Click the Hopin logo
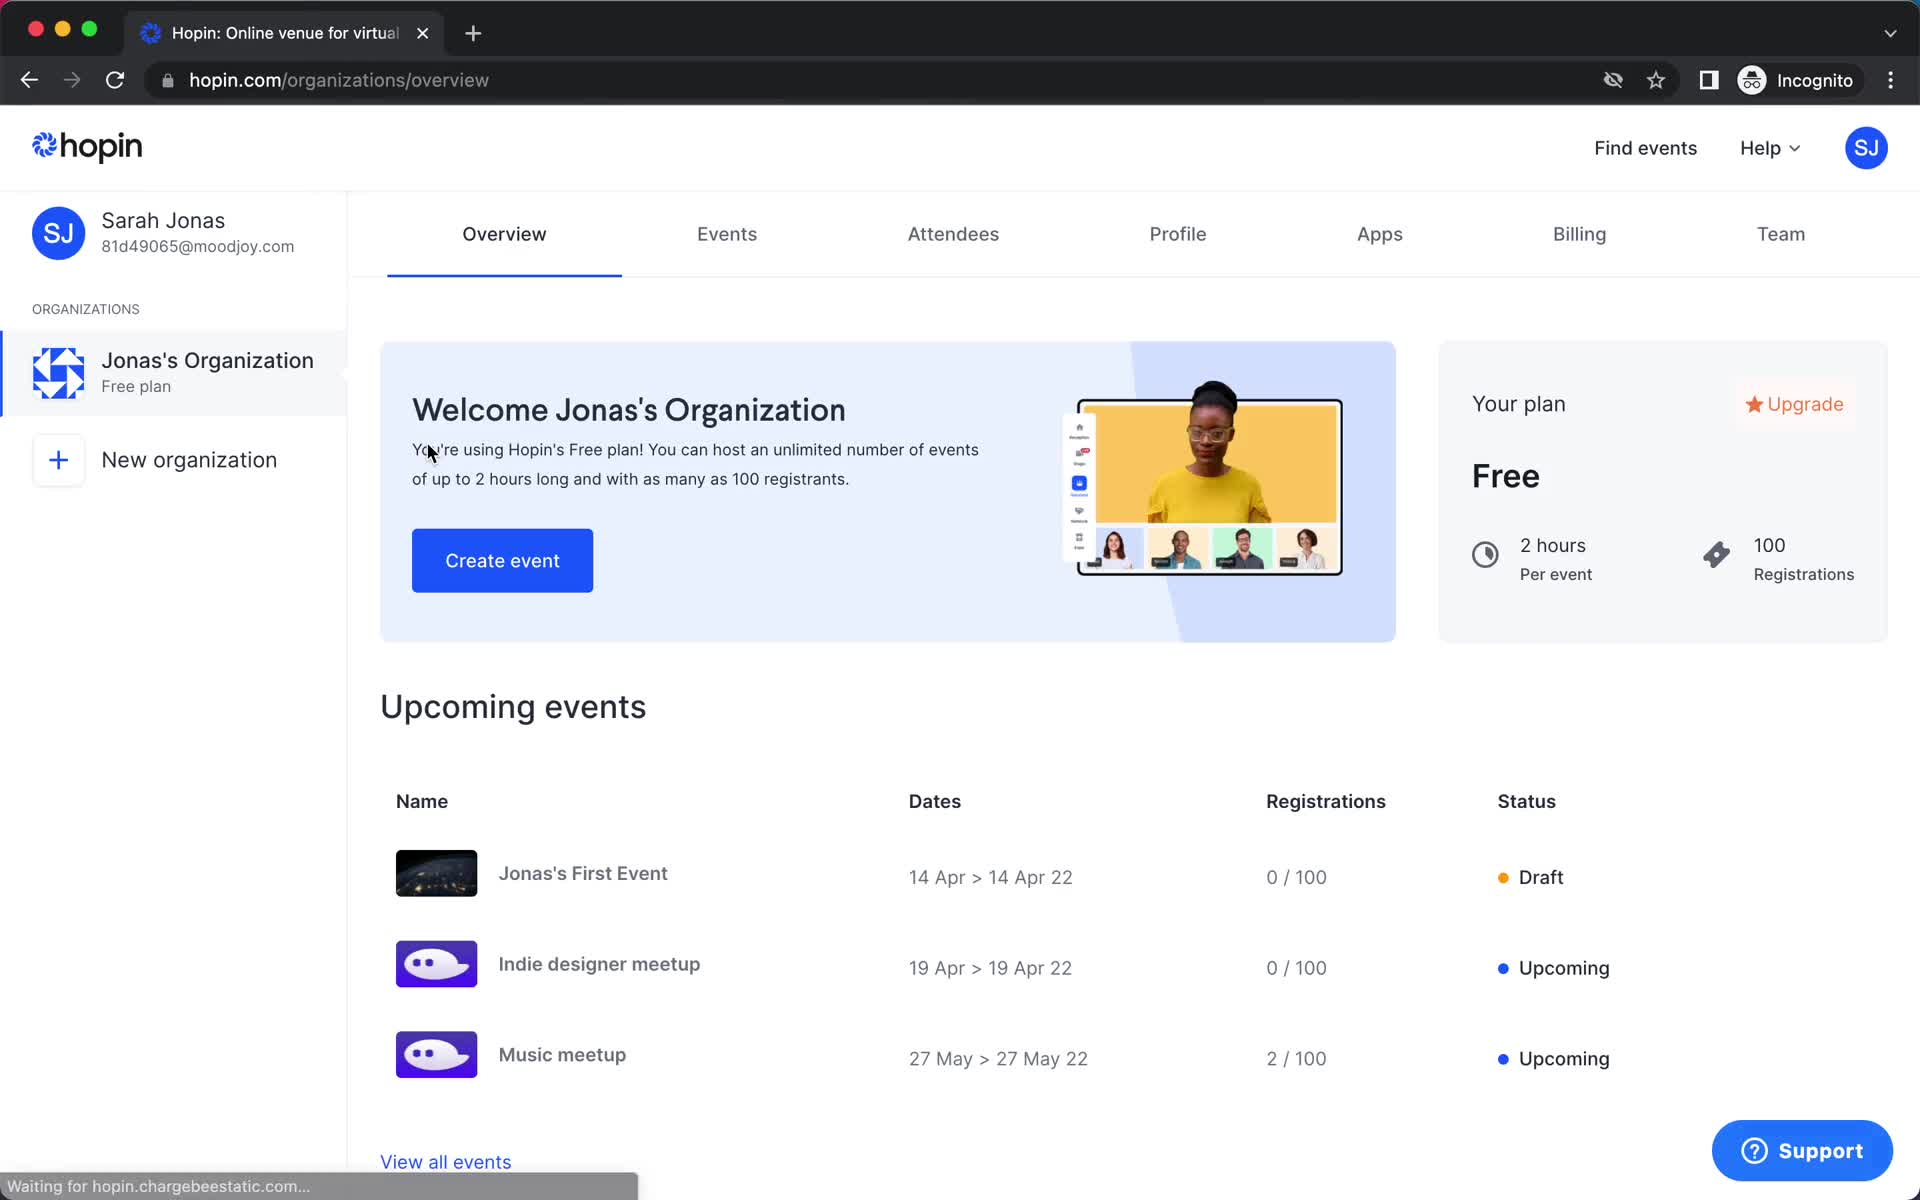The width and height of the screenshot is (1920, 1200). tap(87, 147)
